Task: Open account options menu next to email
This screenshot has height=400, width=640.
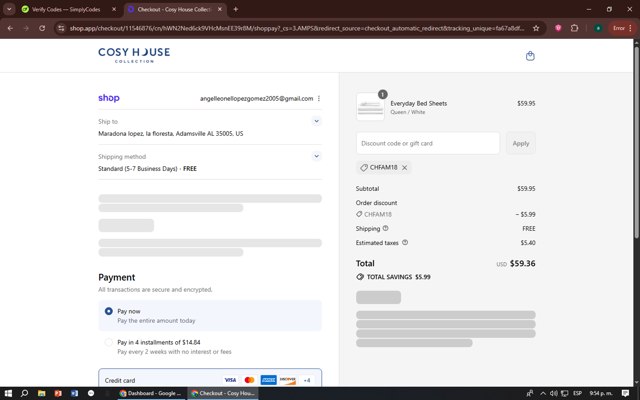Action: (319, 98)
